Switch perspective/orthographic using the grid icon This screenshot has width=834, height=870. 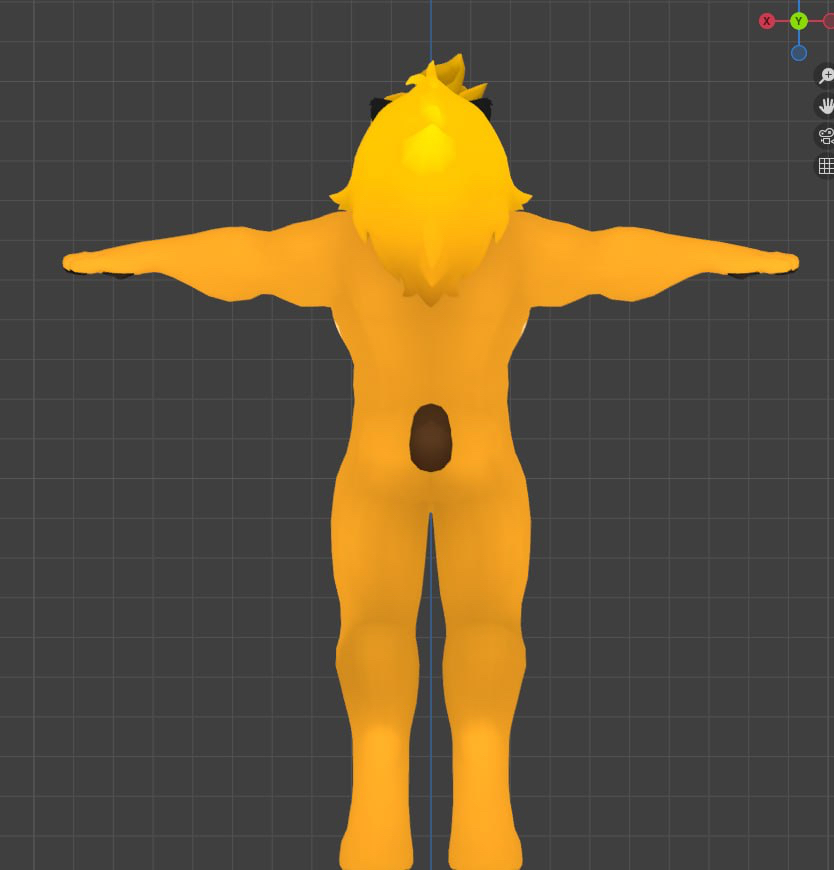tap(826, 166)
